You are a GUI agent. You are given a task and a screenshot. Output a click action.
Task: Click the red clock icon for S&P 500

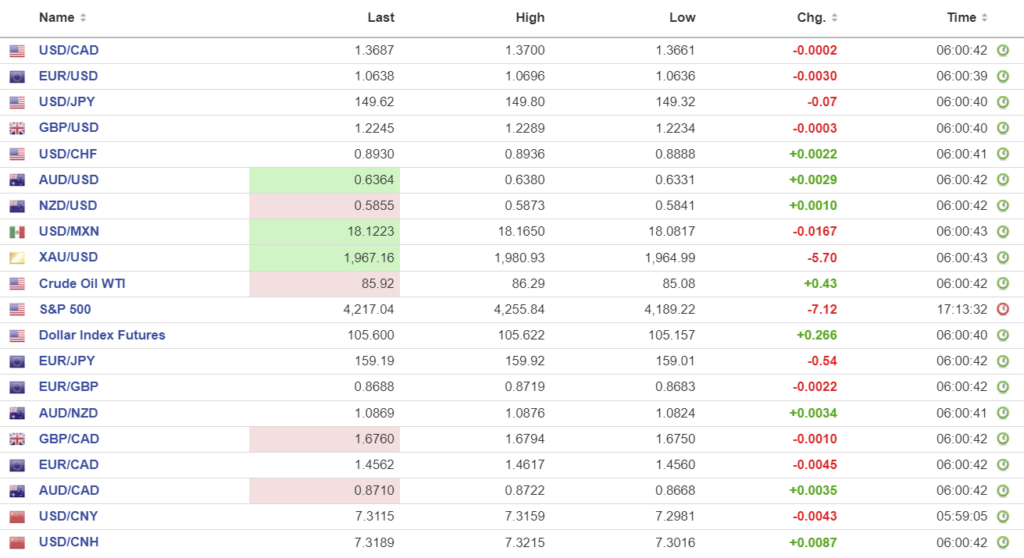point(1002,310)
